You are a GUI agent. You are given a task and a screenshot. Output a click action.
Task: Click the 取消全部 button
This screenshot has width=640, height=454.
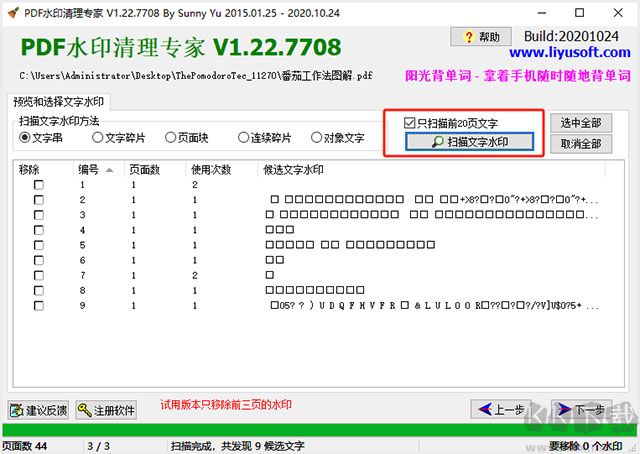point(581,144)
